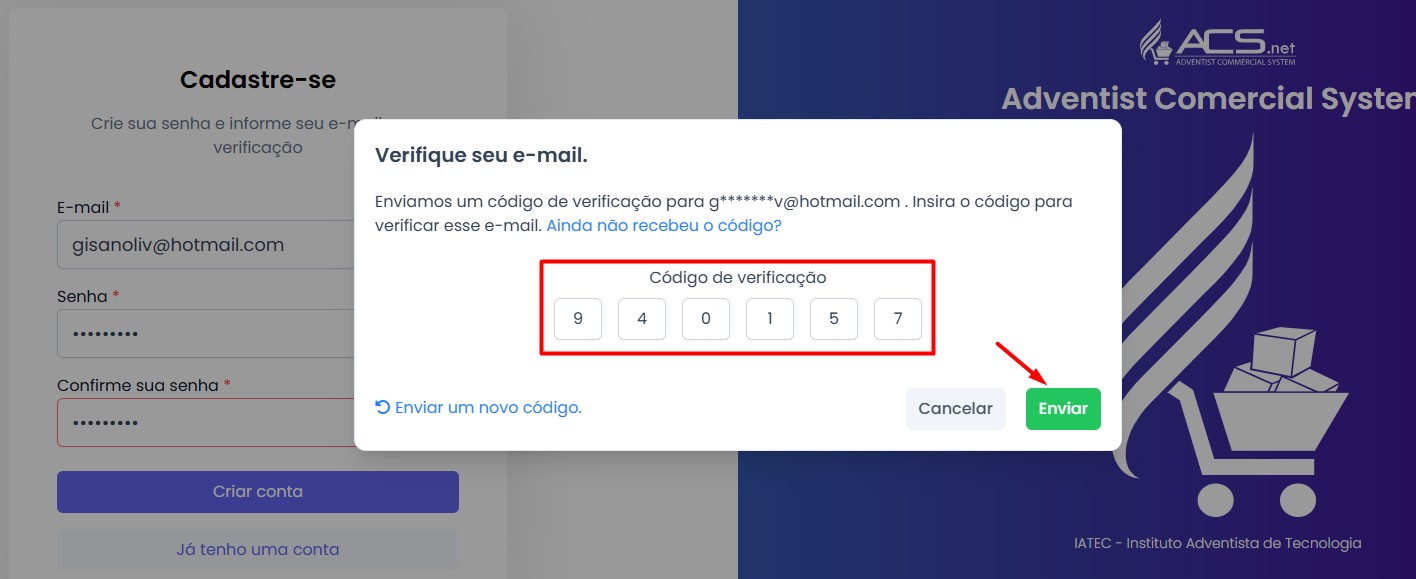The width and height of the screenshot is (1416, 579).
Task: Click the ACS.net logo
Action: [x=1217, y=44]
